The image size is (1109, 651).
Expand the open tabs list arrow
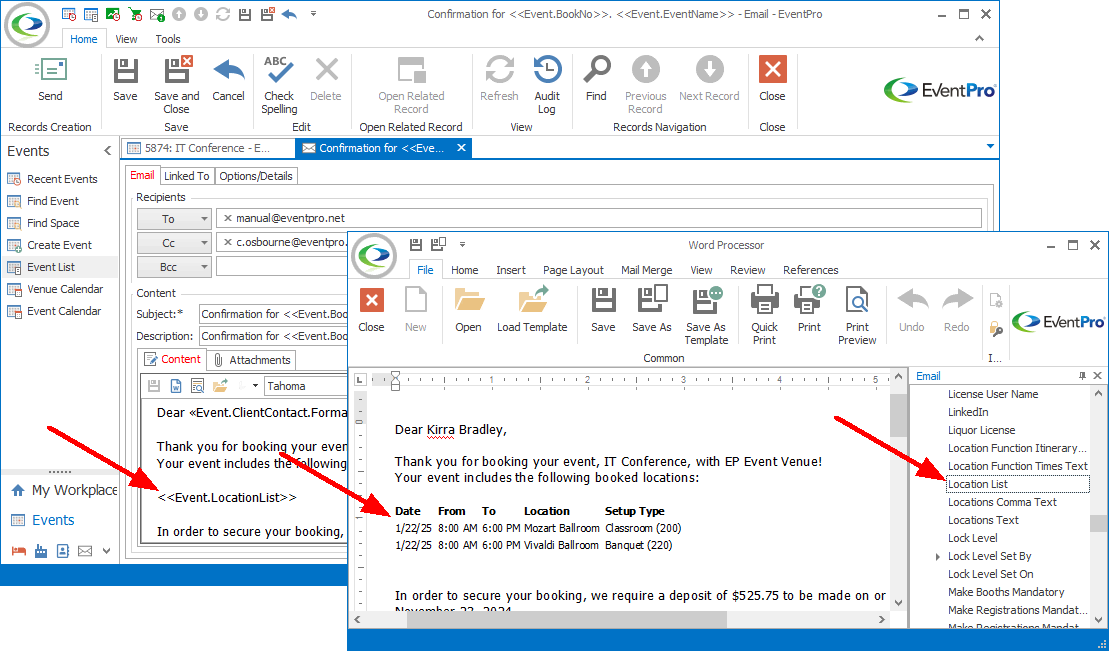pos(990,146)
